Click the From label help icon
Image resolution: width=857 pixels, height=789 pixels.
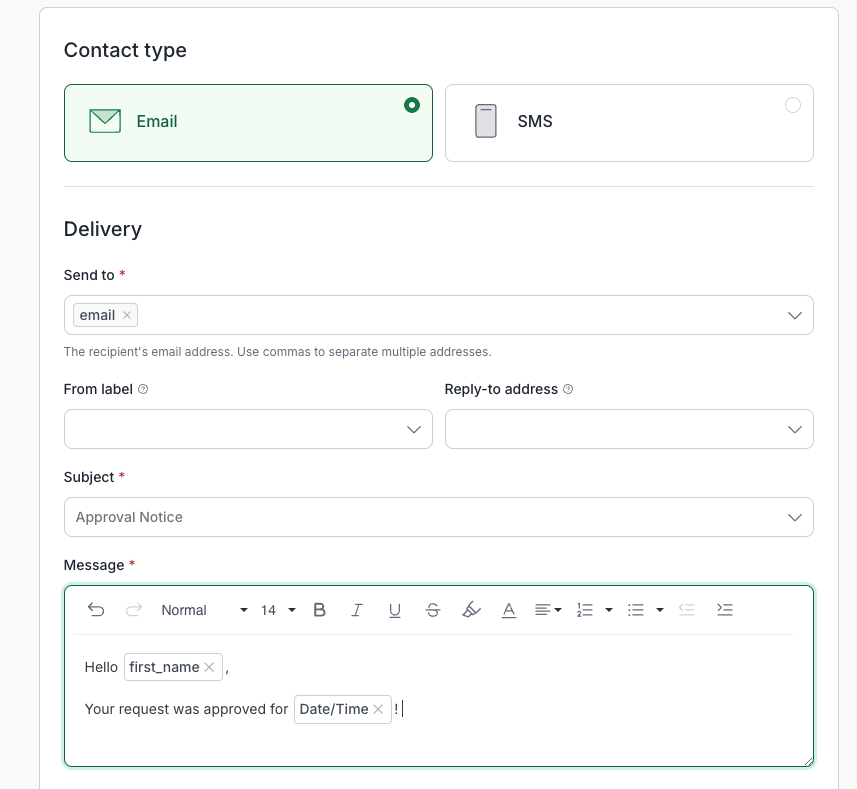point(143,389)
